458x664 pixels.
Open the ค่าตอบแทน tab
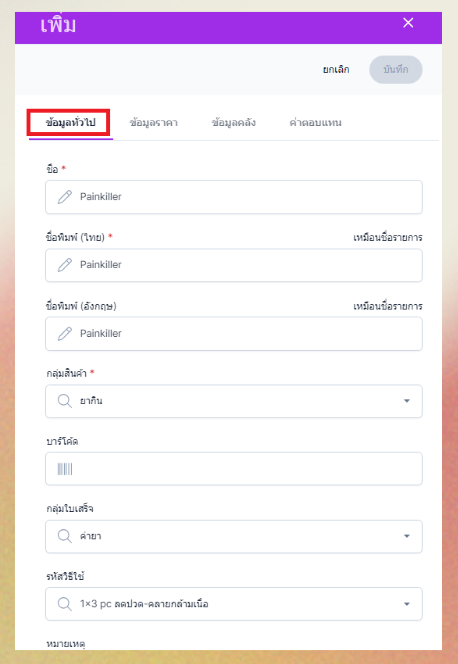(315, 123)
